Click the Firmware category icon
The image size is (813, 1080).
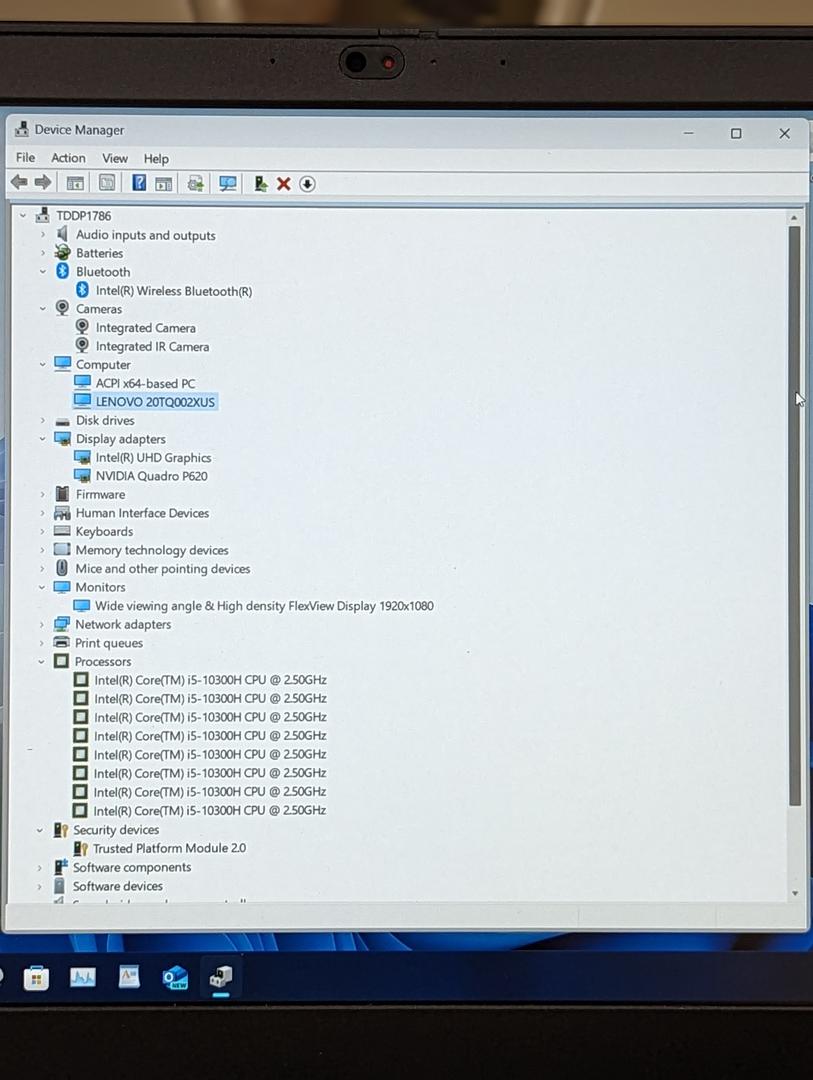point(62,494)
